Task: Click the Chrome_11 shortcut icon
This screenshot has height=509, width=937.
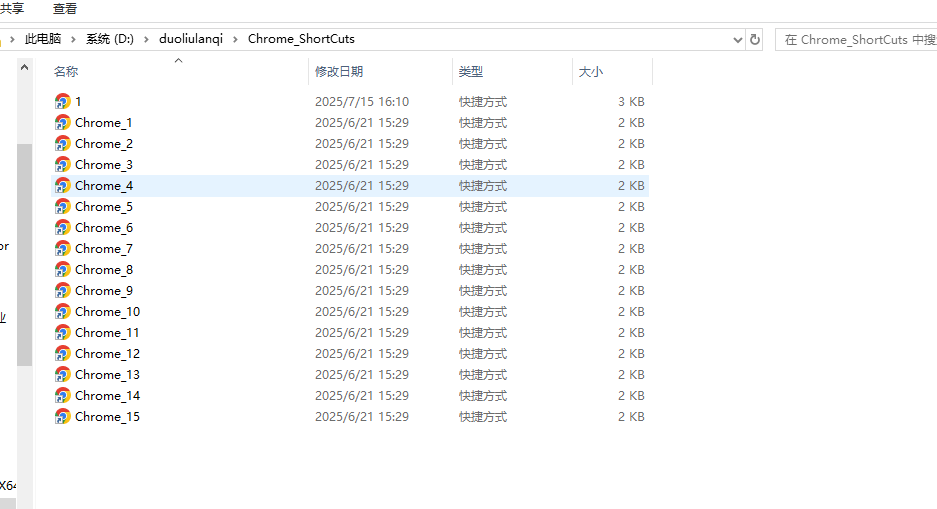Action: tap(63, 333)
